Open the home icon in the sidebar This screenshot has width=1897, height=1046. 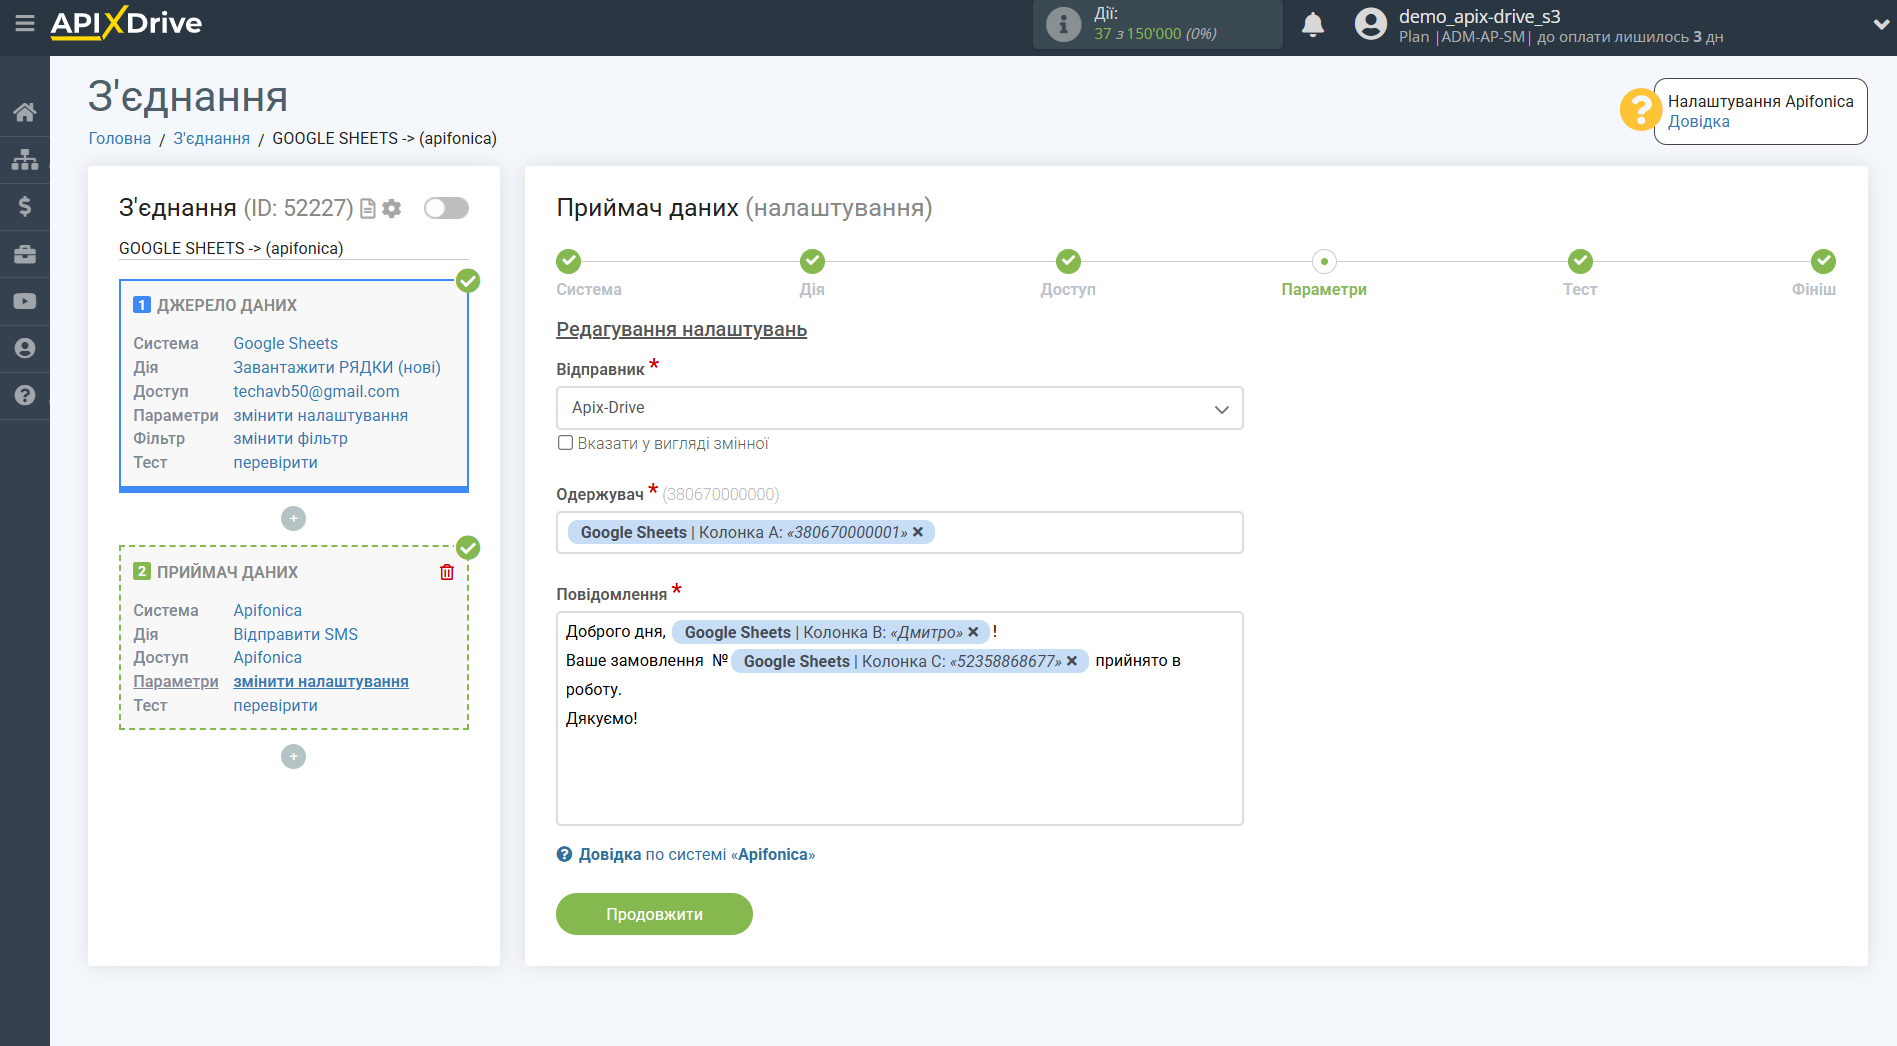tap(25, 112)
